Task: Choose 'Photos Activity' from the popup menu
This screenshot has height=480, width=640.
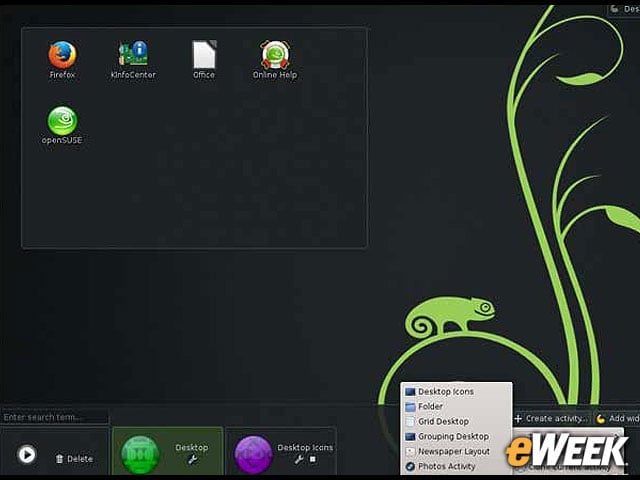Action: click(x=456, y=466)
